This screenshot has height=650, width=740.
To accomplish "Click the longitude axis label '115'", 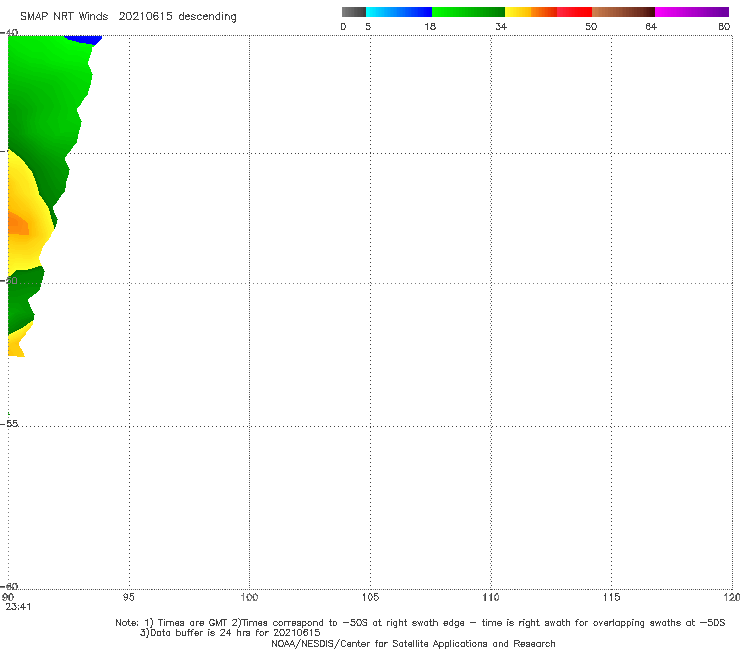I will coord(612,597).
